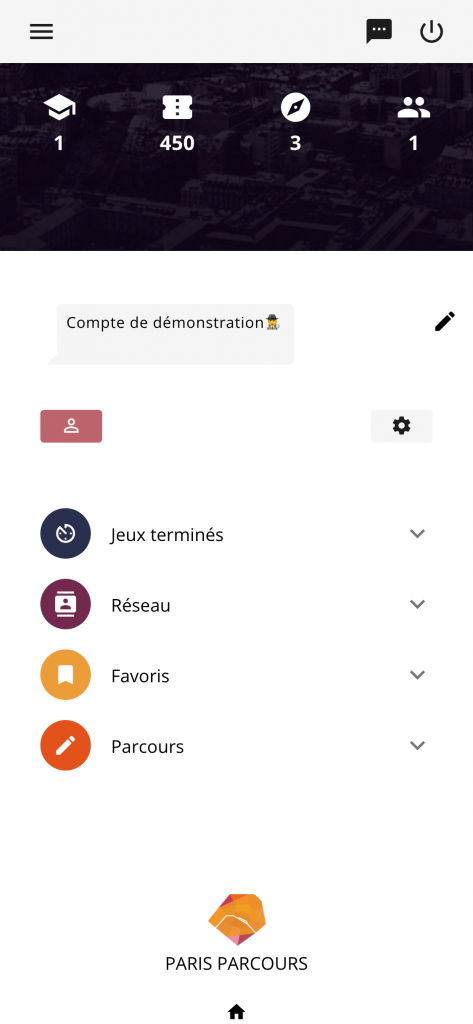Expand the Jeux terminés chevron

[417, 534]
